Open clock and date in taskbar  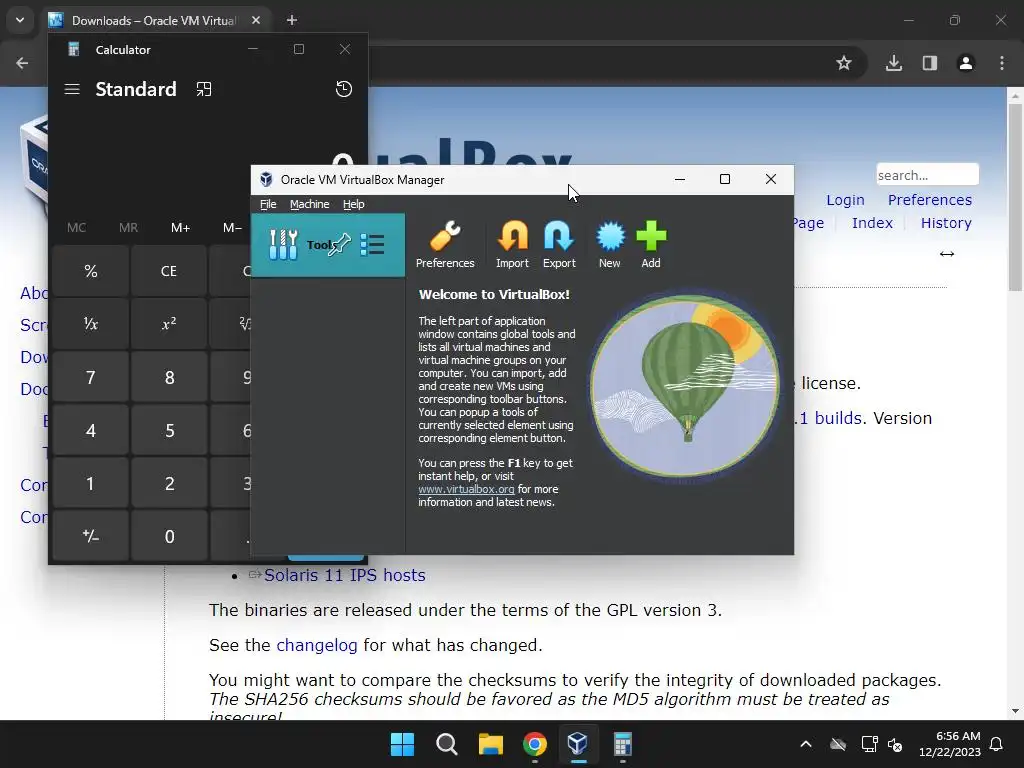[950, 744]
